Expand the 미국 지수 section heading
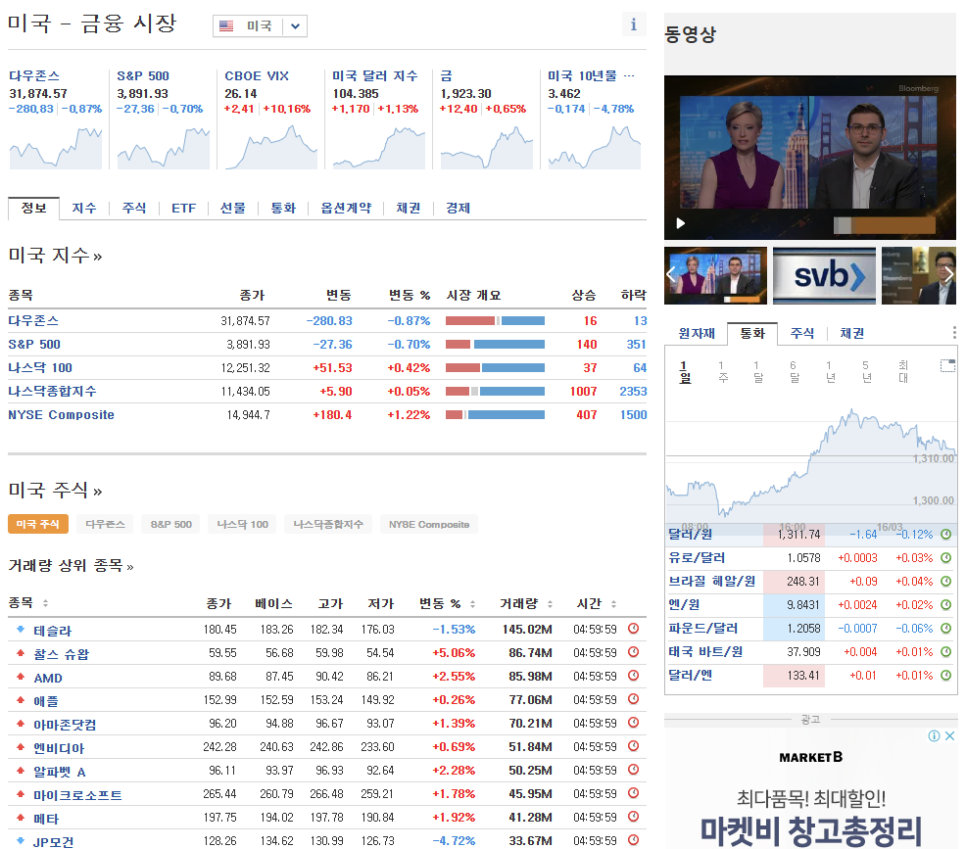966x849 pixels. 55,255
